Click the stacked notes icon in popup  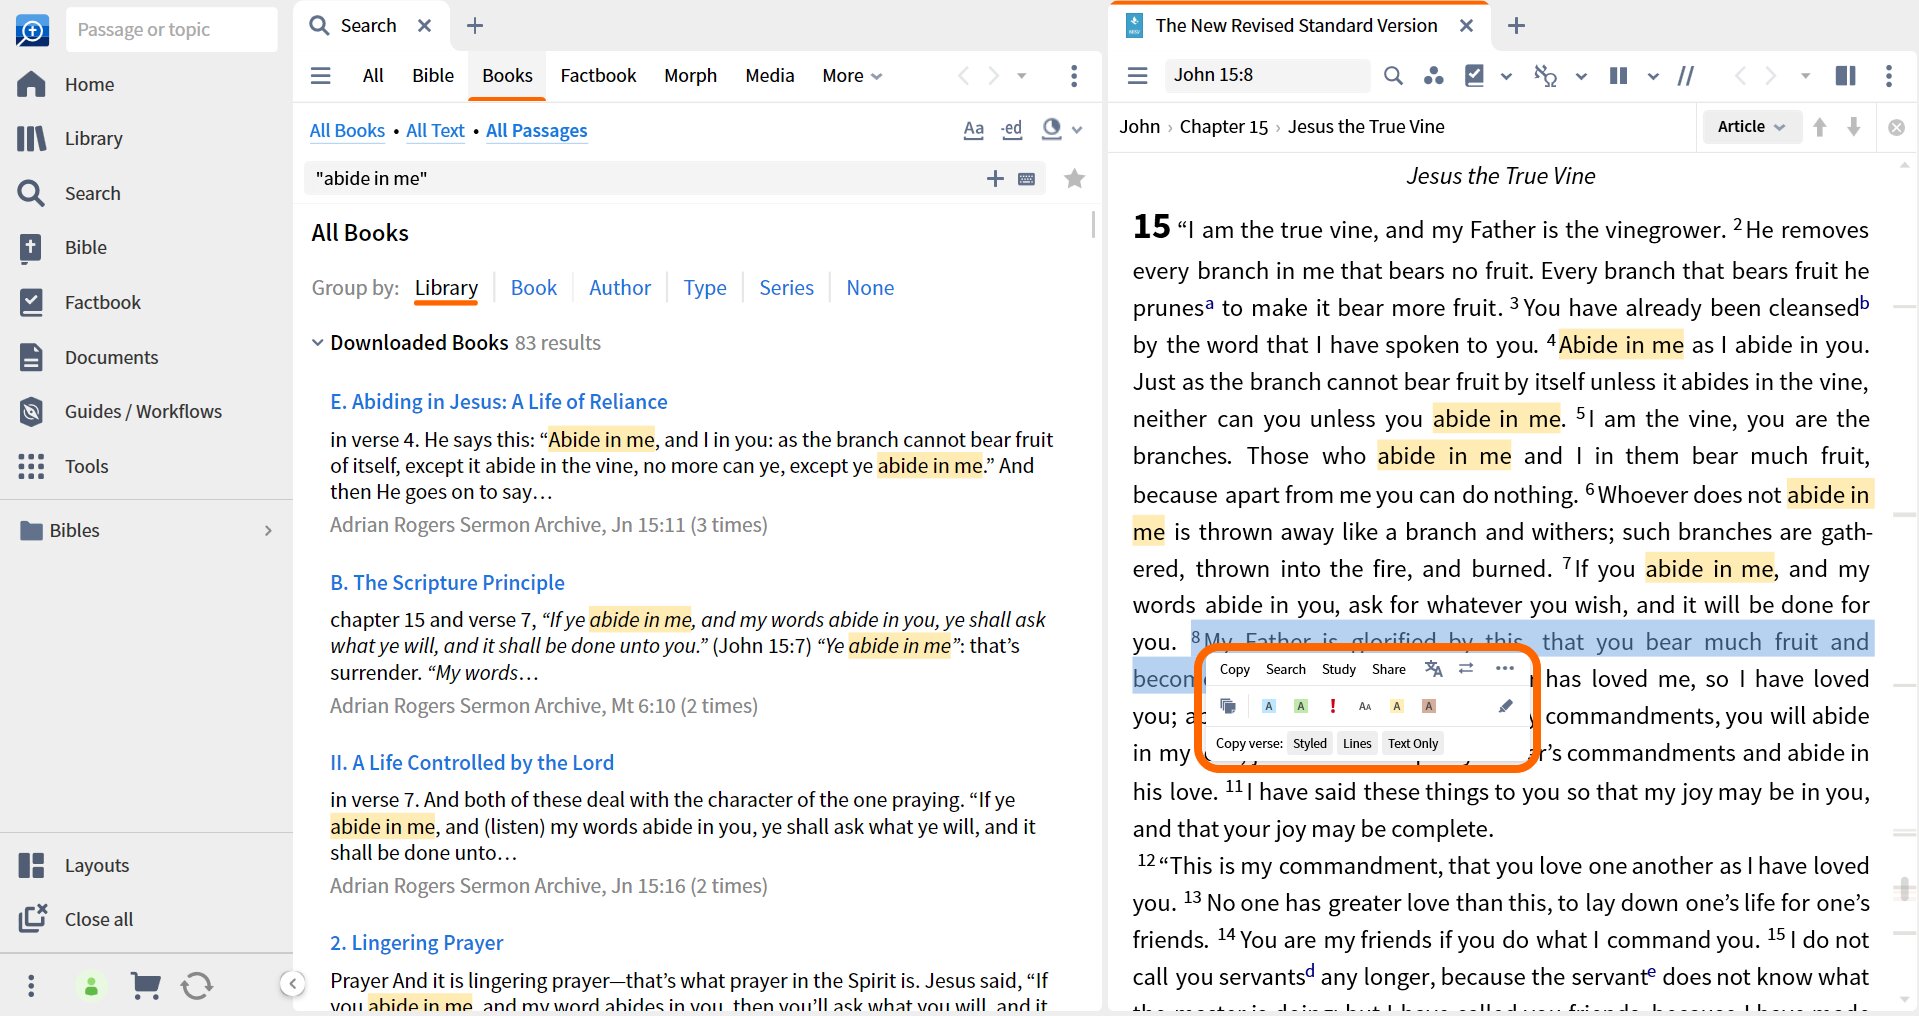(1228, 706)
